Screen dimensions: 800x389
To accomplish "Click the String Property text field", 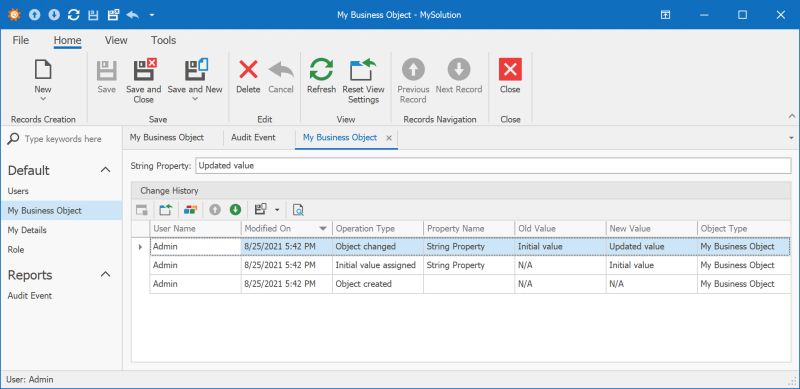I will click(493, 165).
